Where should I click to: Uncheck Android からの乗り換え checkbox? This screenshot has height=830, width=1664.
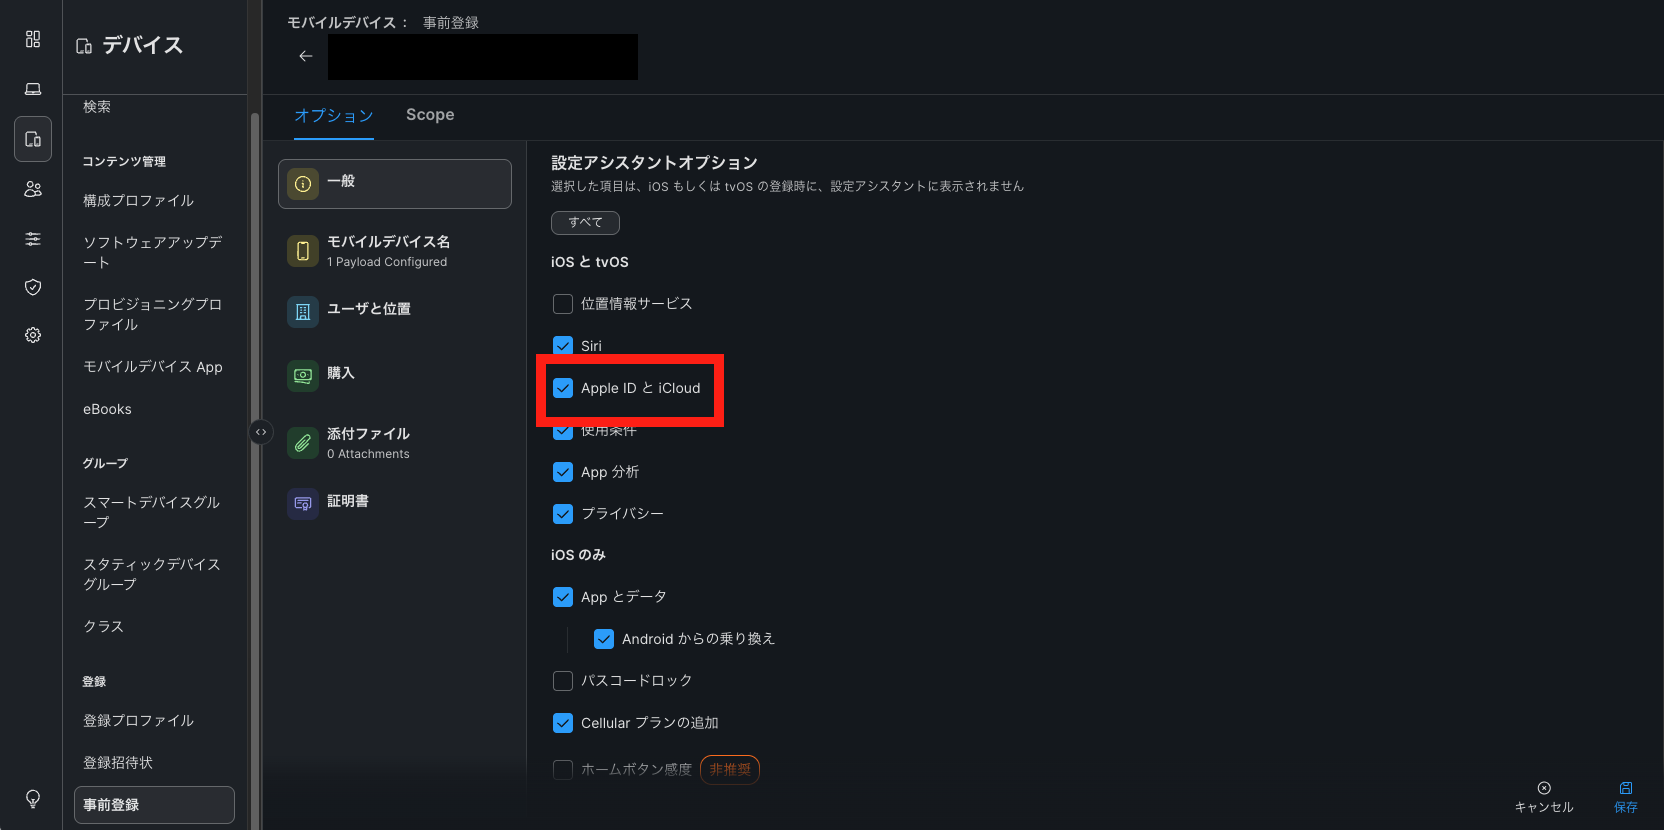(604, 639)
